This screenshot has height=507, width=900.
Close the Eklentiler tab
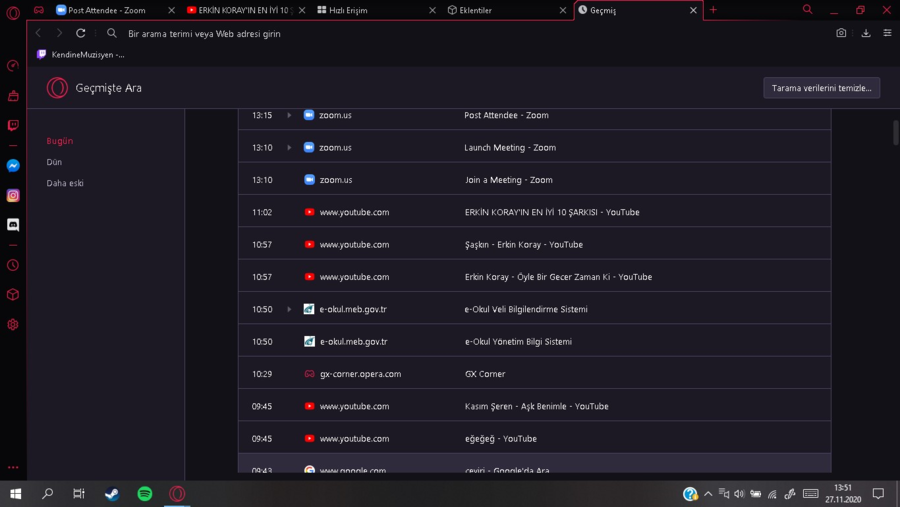pos(562,10)
